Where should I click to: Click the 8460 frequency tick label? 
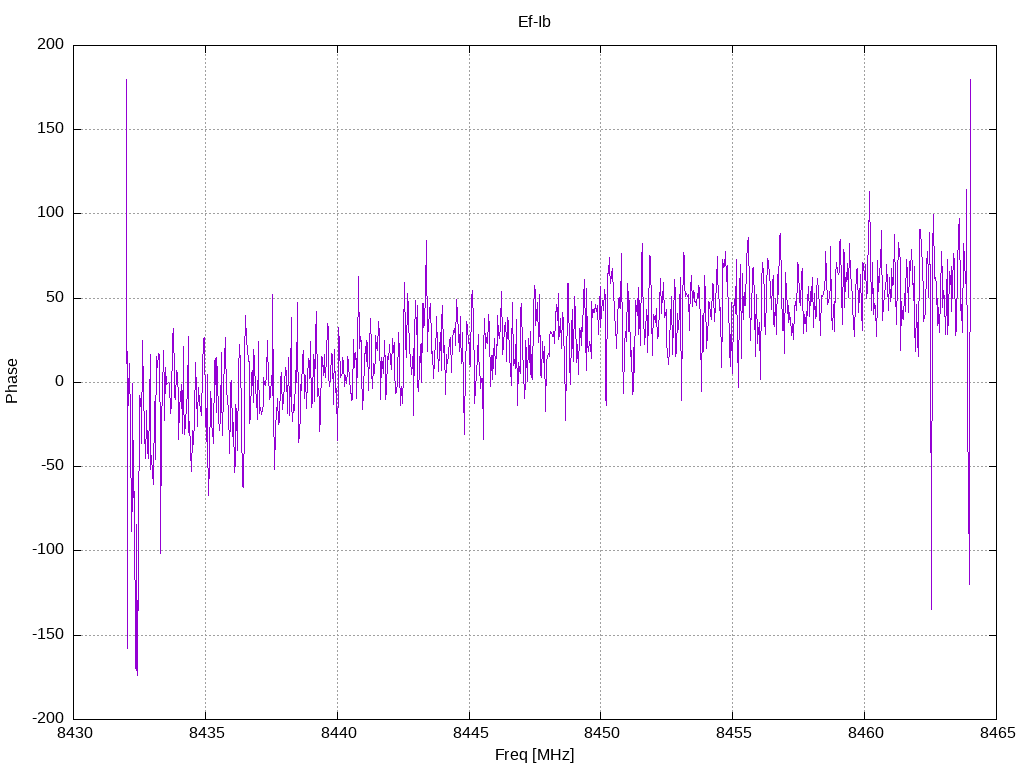click(x=864, y=734)
